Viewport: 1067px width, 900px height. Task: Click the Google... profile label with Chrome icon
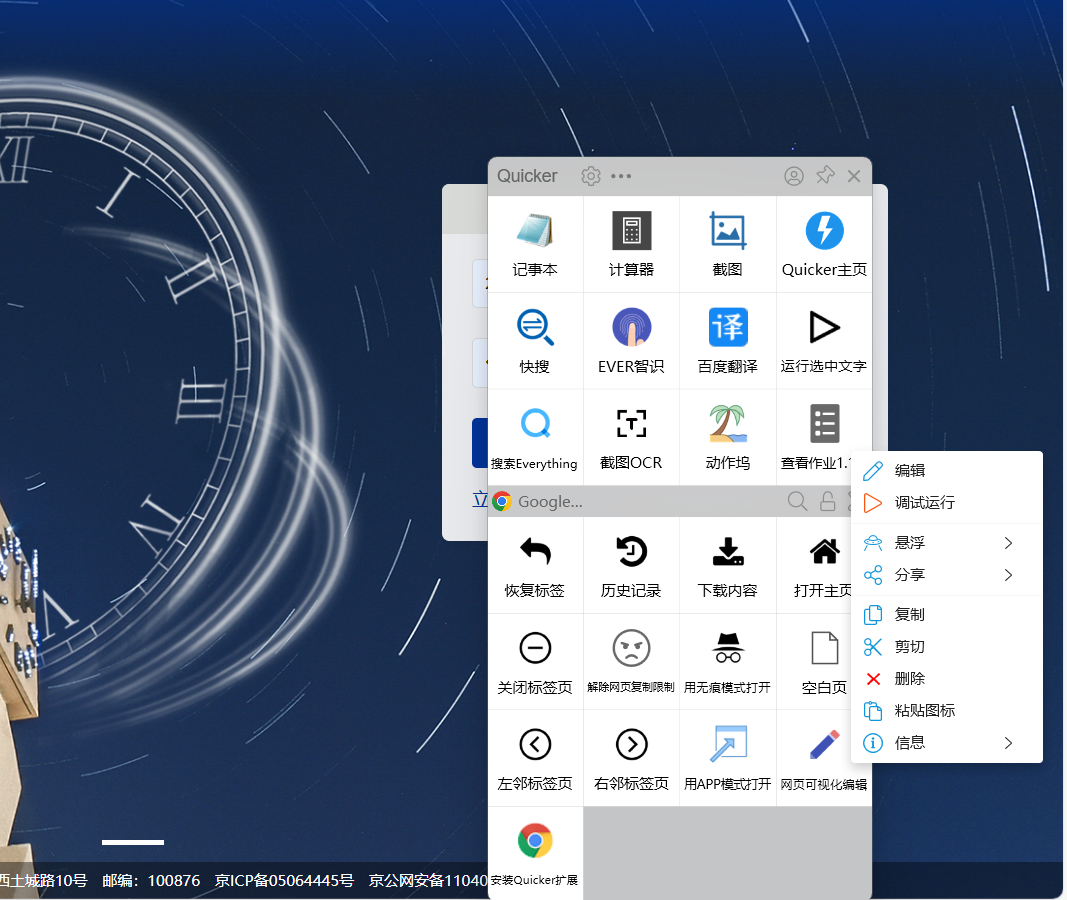click(x=538, y=501)
